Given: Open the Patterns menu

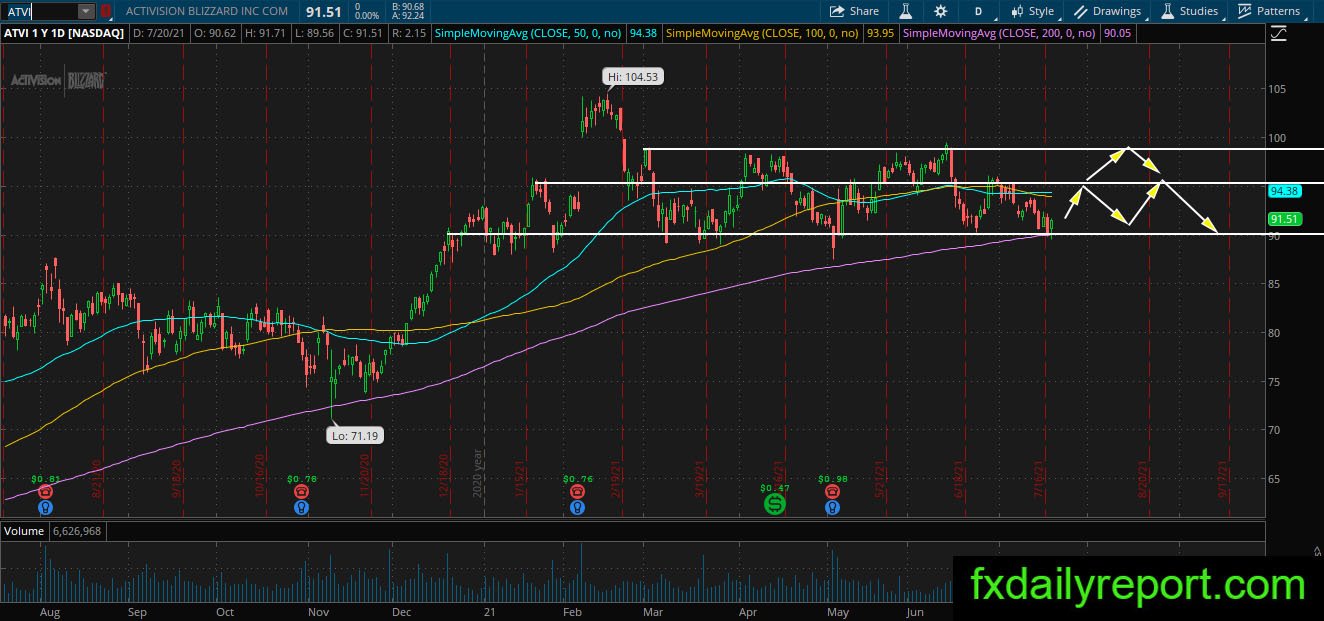Looking at the screenshot, I should pyautogui.click(x=1269, y=11).
